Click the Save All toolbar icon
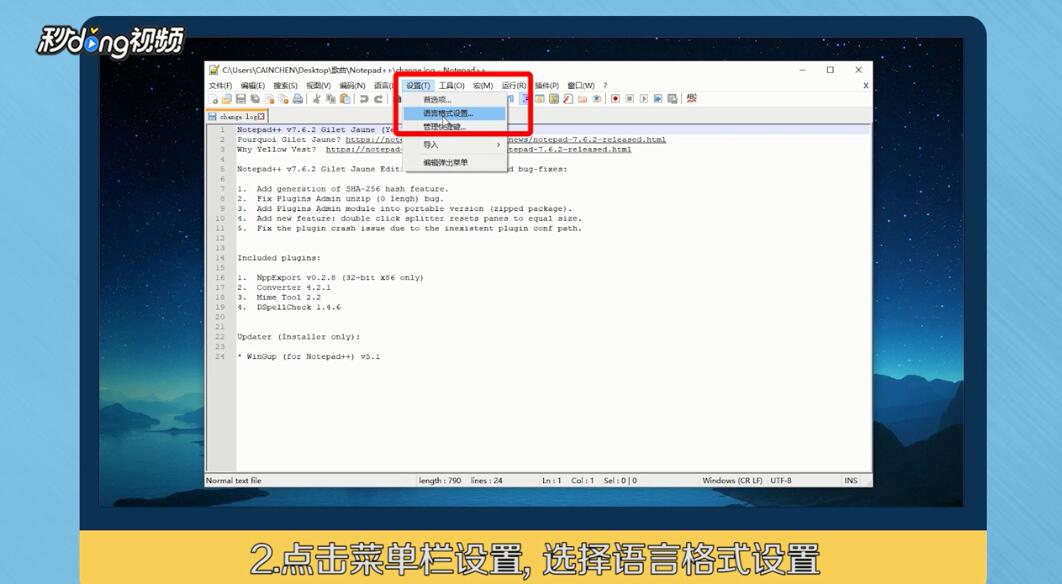 coord(255,99)
